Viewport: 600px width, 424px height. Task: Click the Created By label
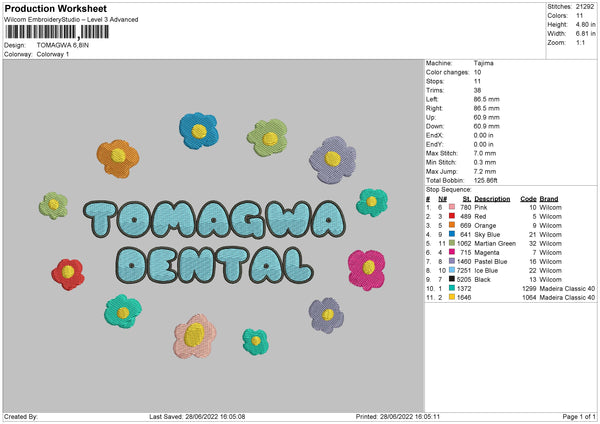coord(21,416)
